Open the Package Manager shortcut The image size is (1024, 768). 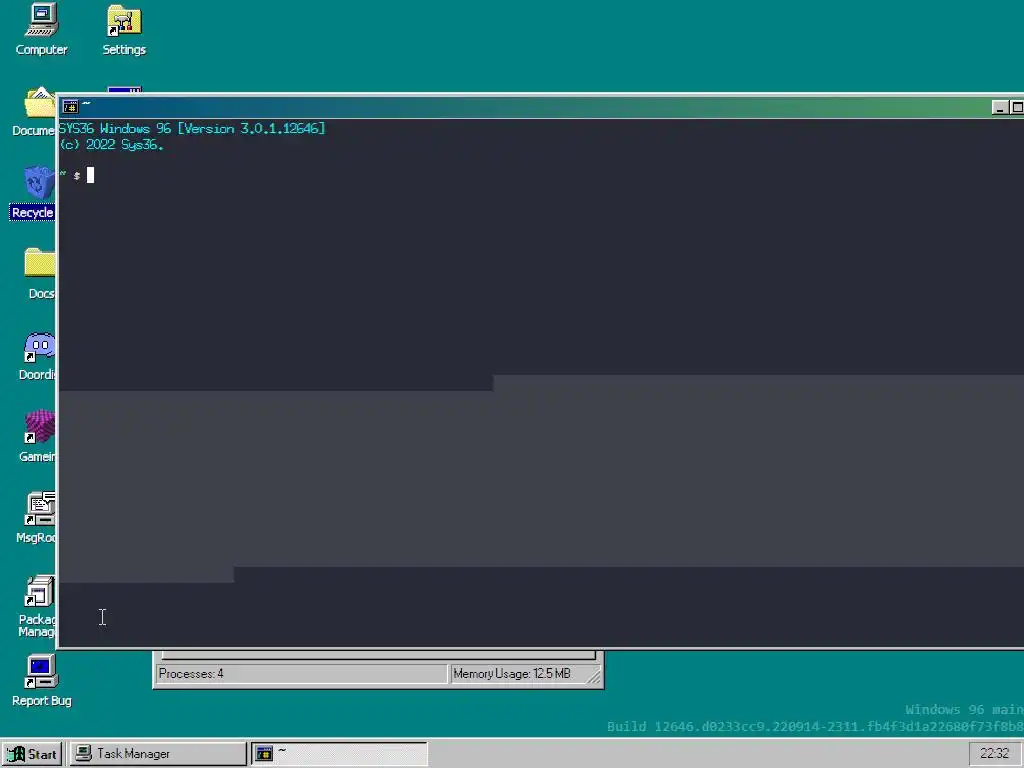[x=38, y=606]
